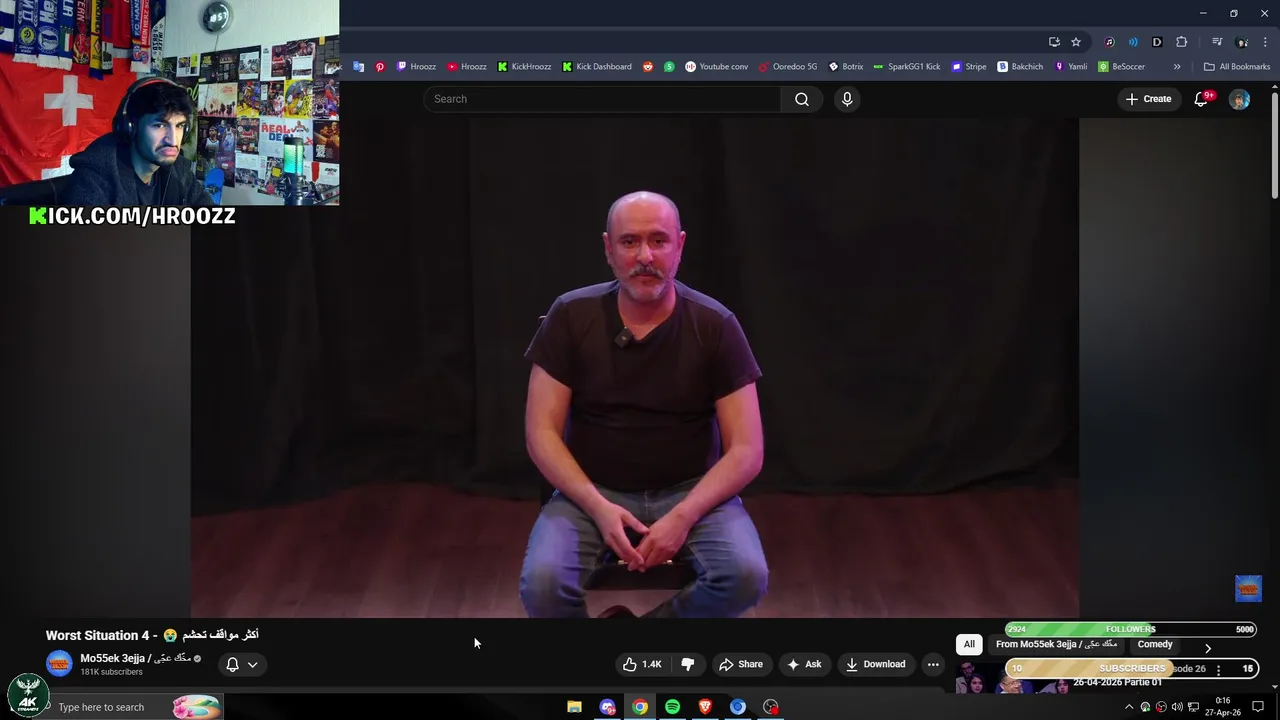
Task: Click the Windows taskbar search box
Action: [130, 707]
